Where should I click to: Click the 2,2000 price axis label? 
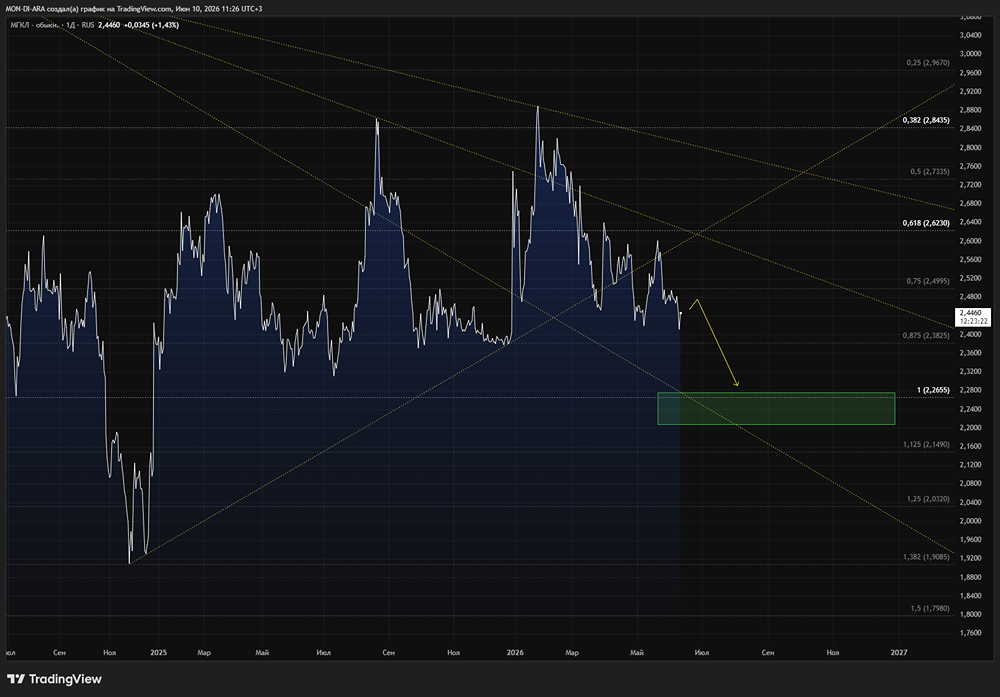point(970,427)
